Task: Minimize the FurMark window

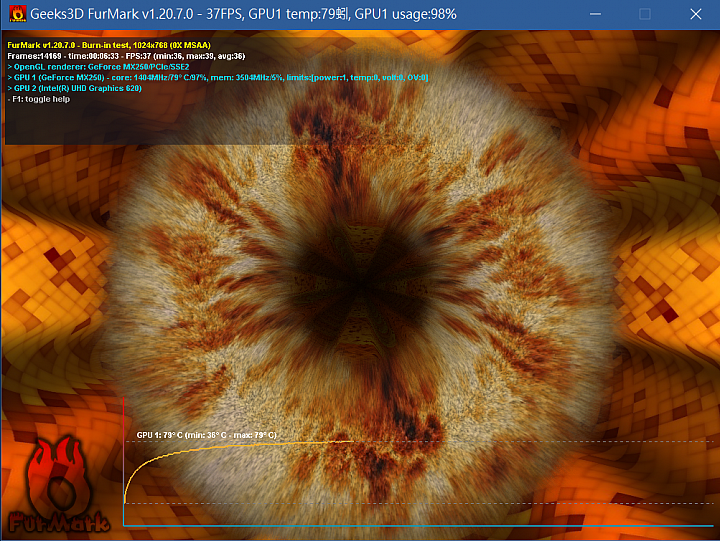Action: point(595,14)
